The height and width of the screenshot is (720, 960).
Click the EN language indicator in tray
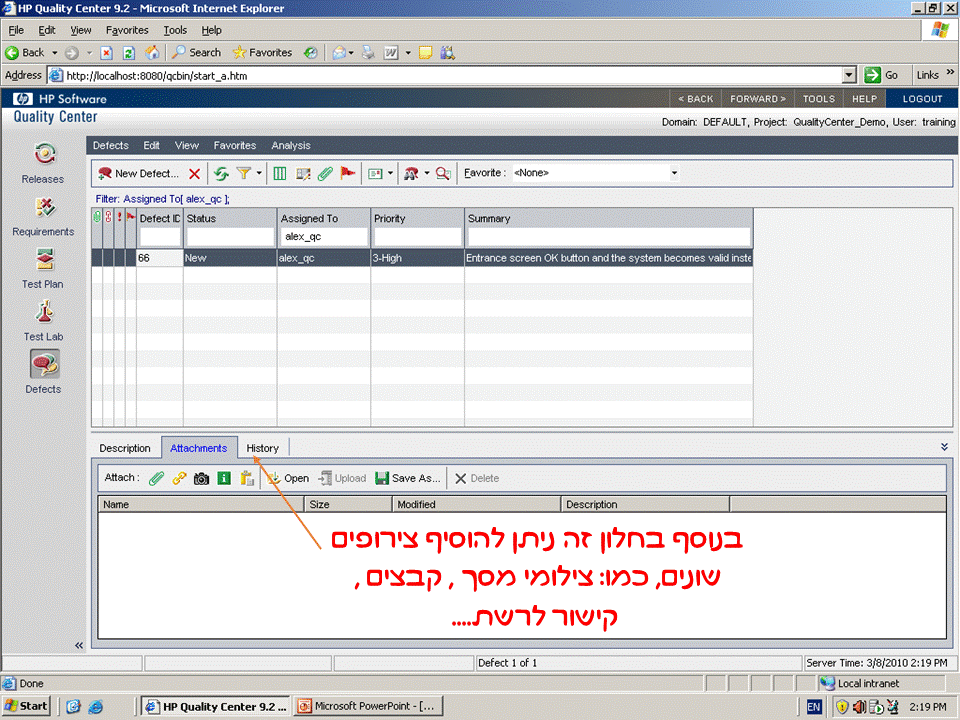pyautogui.click(x=814, y=707)
